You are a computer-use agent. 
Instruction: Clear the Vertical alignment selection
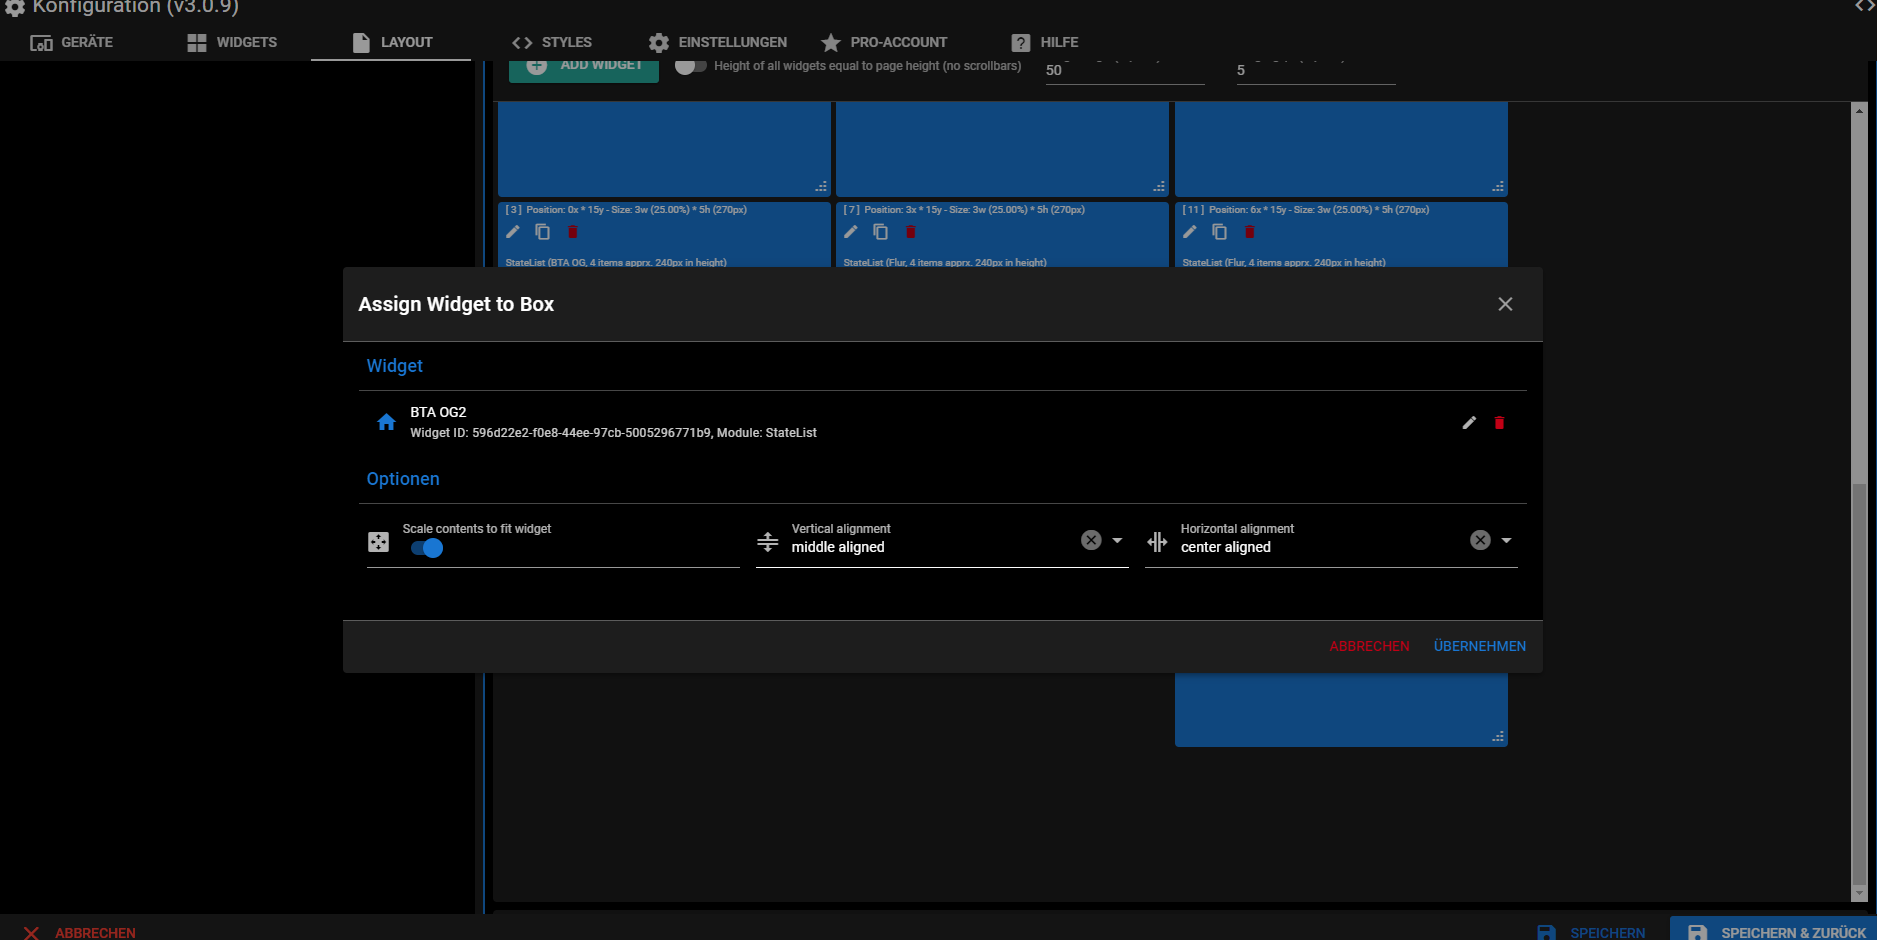[1091, 540]
